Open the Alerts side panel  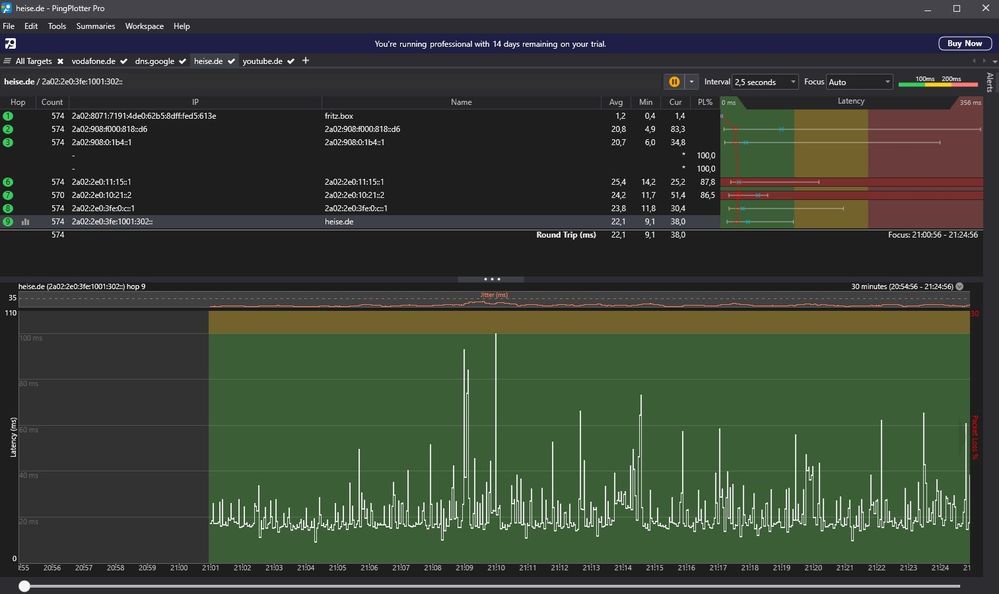click(990, 82)
